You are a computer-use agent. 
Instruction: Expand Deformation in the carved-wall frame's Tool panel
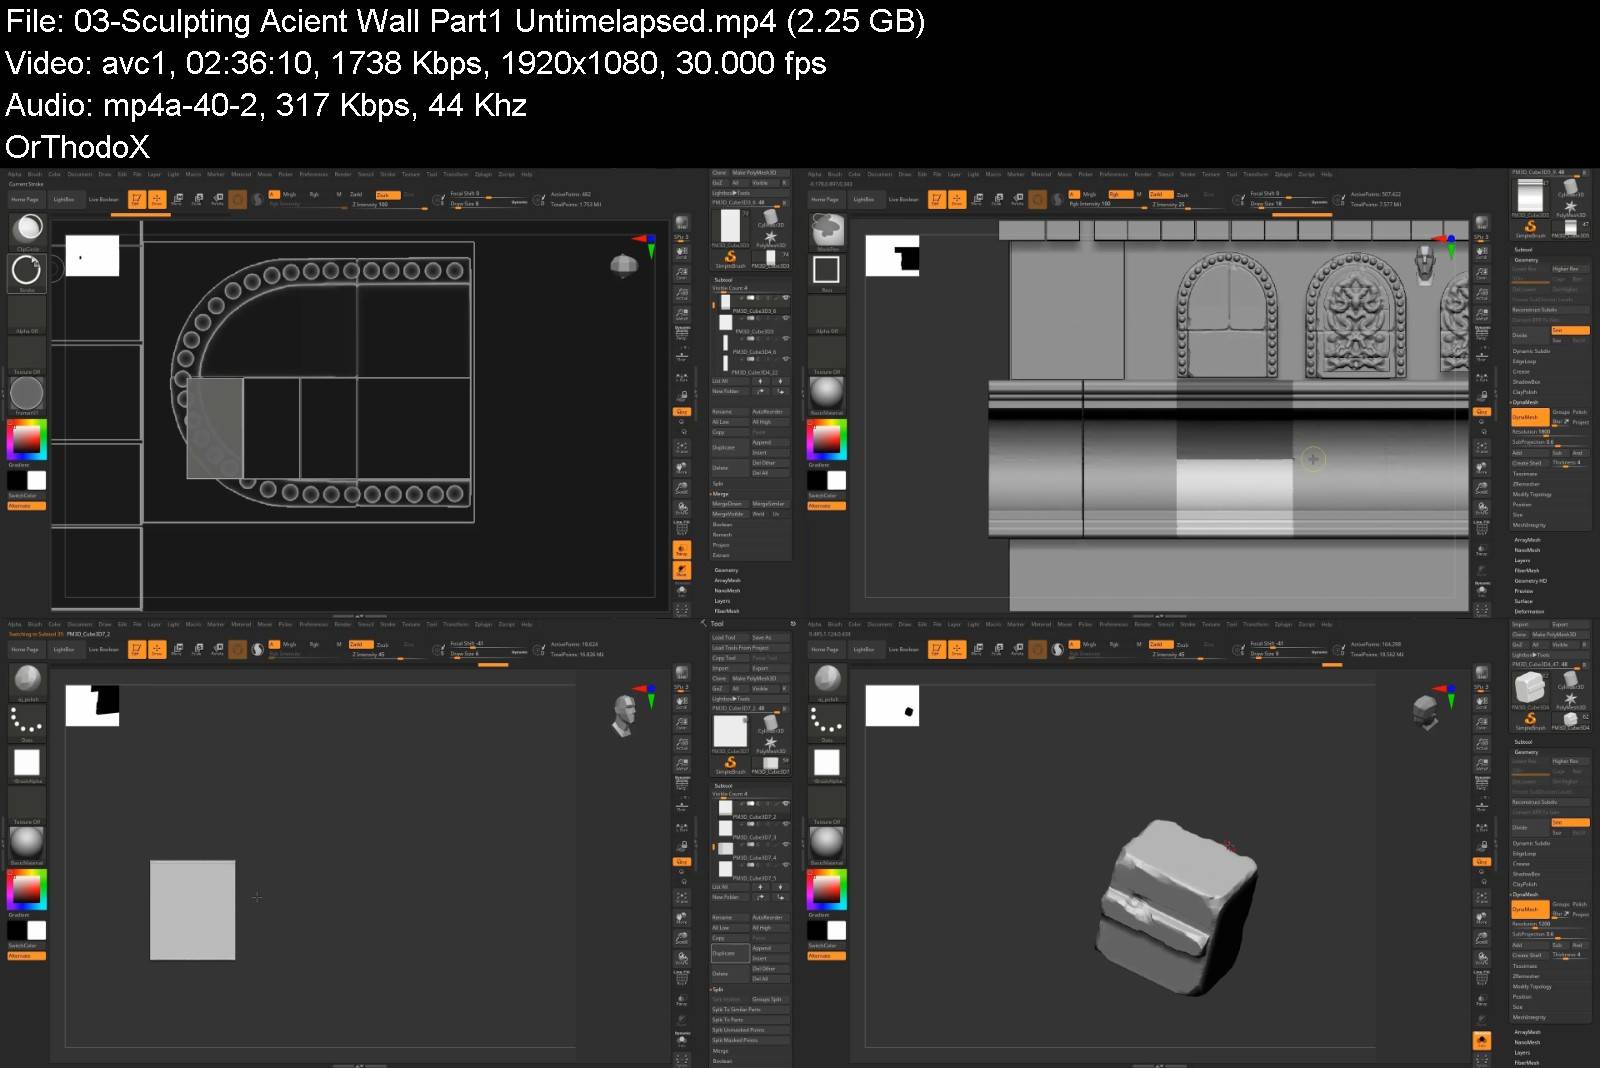(1529, 611)
